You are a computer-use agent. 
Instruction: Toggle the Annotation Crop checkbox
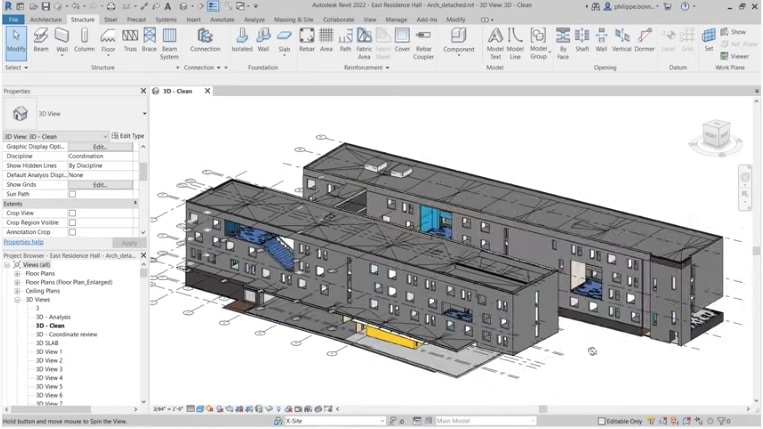point(73,232)
